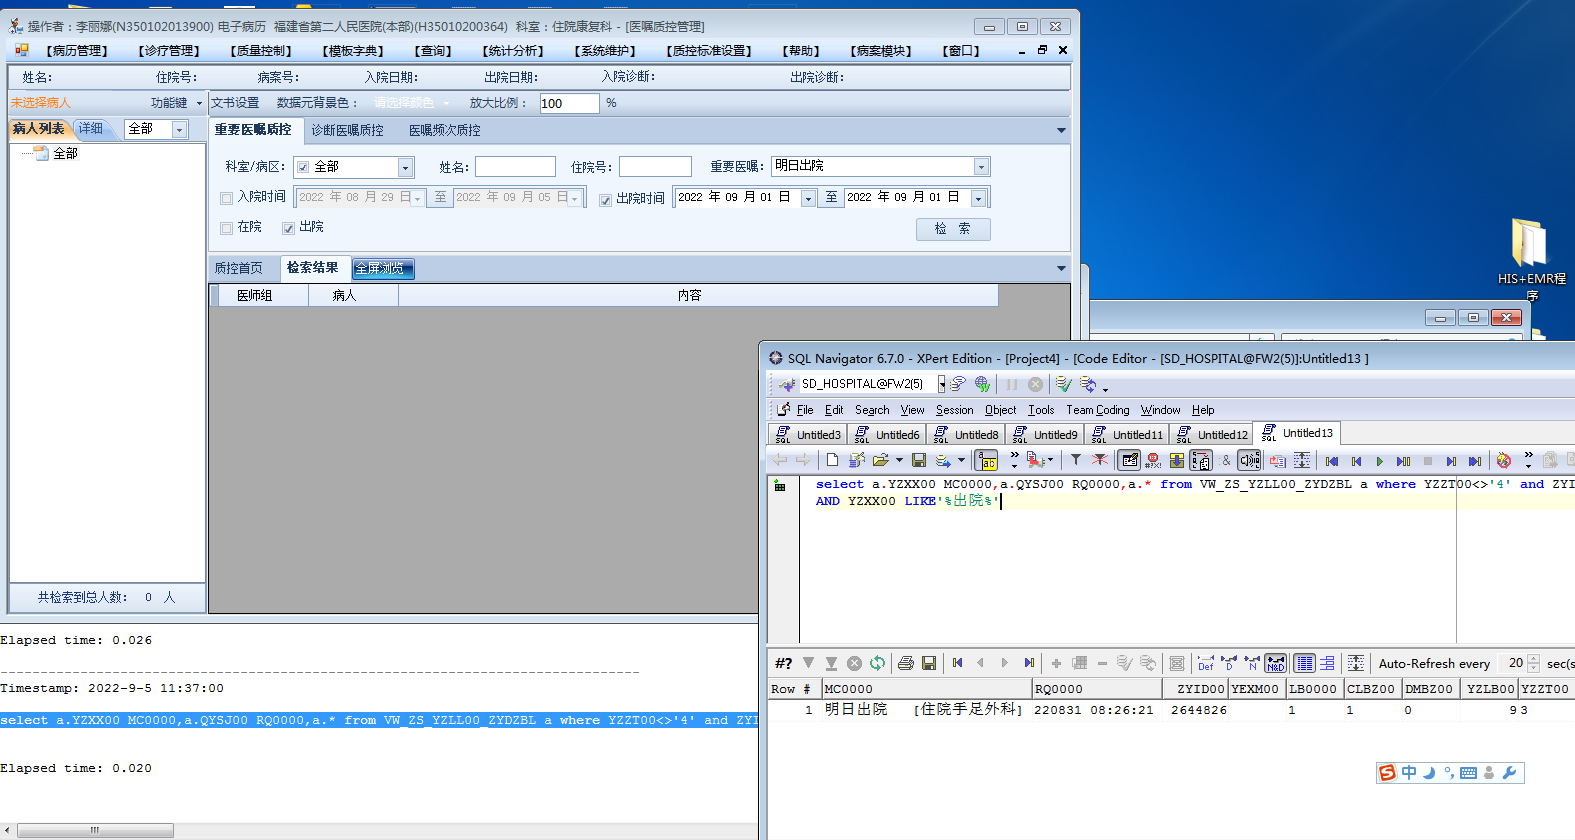Image resolution: width=1575 pixels, height=840 pixels.
Task: Click the commit icon in SQL Navigator session toolbar
Action: pyautogui.click(x=1063, y=384)
